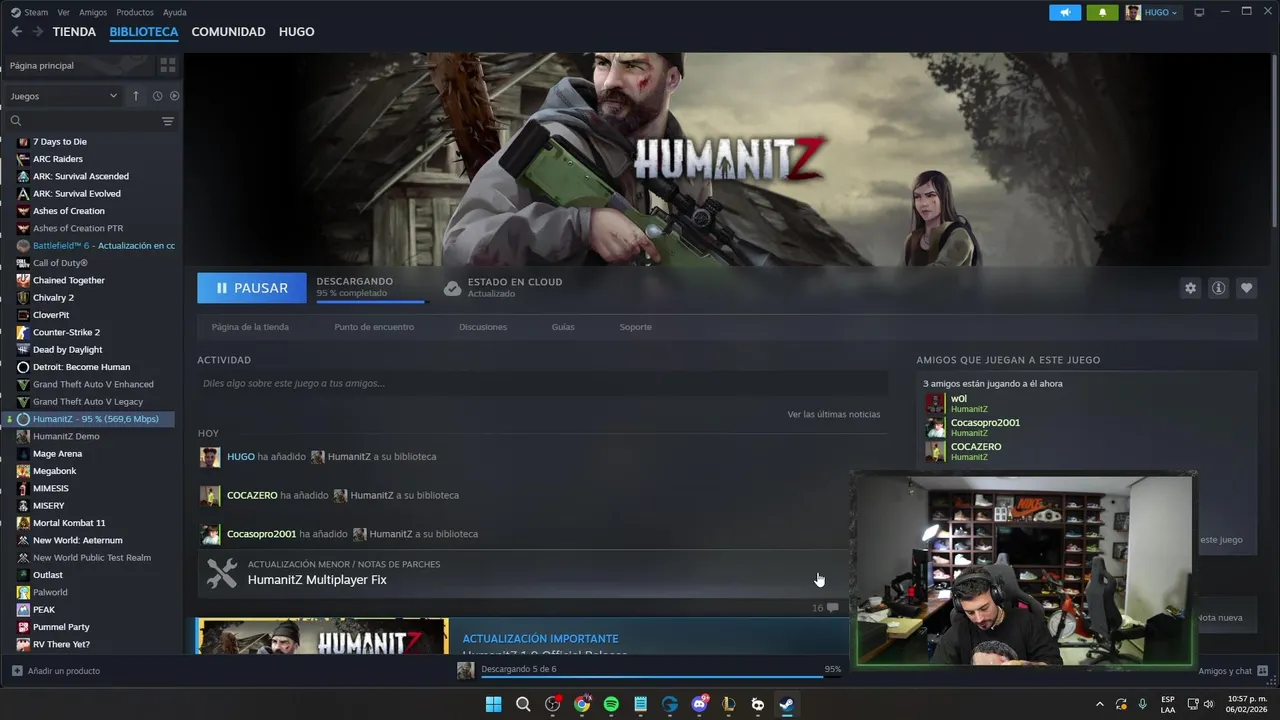The height and width of the screenshot is (720, 1280).
Task: Click library search field
Action: [82, 121]
